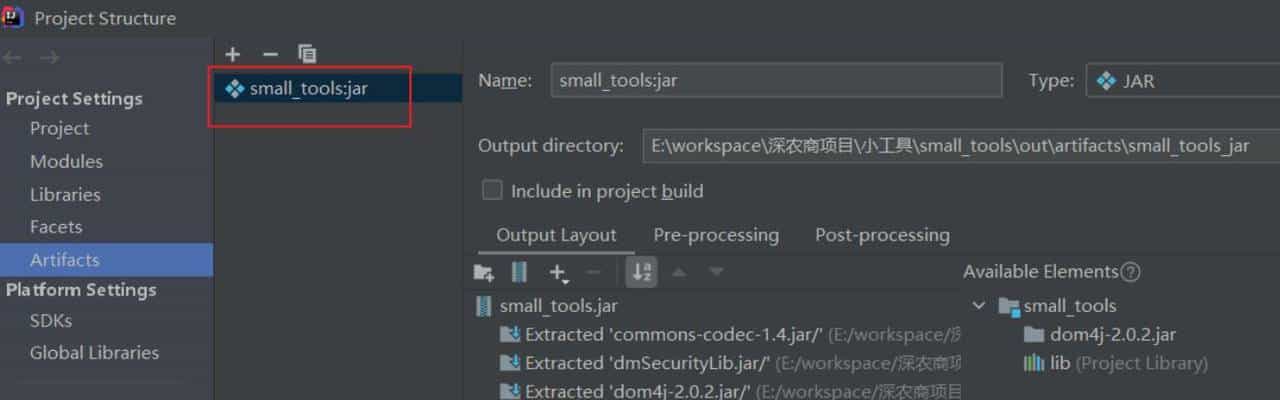Open the Global Libraries settings
The width and height of the screenshot is (1280, 400).
[x=94, y=352]
